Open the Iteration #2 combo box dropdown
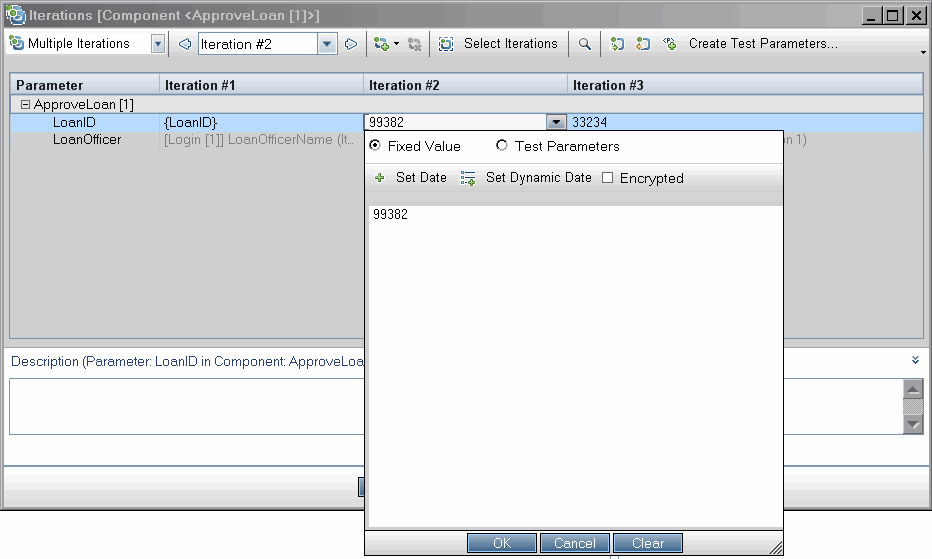 point(326,44)
